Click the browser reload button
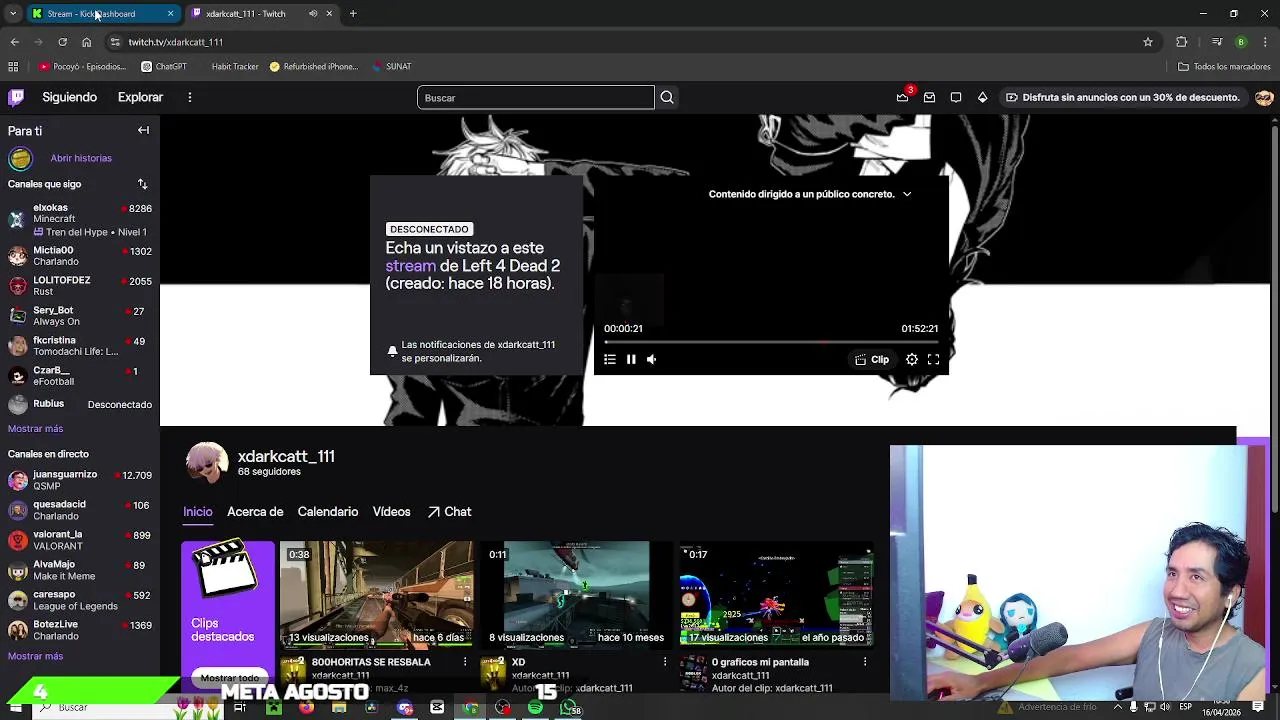 point(62,42)
